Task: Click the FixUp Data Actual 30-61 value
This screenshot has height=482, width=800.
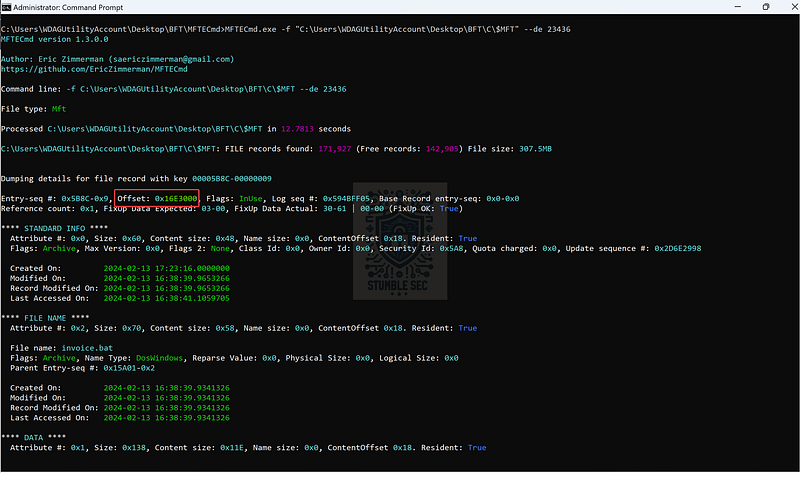Action: pyautogui.click(x=334, y=209)
